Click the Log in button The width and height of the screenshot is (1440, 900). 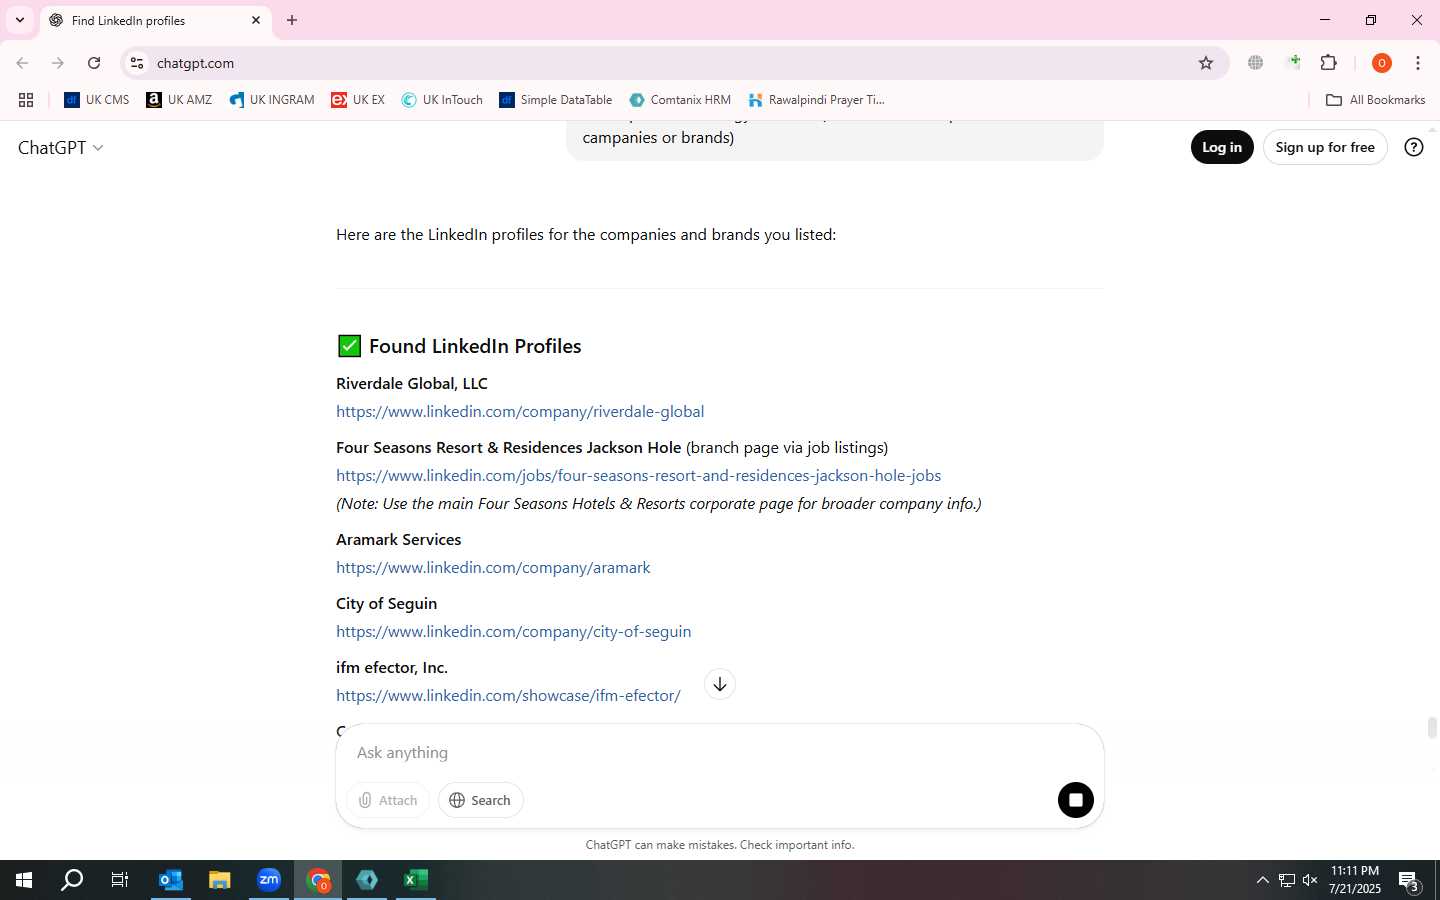[1222, 147]
